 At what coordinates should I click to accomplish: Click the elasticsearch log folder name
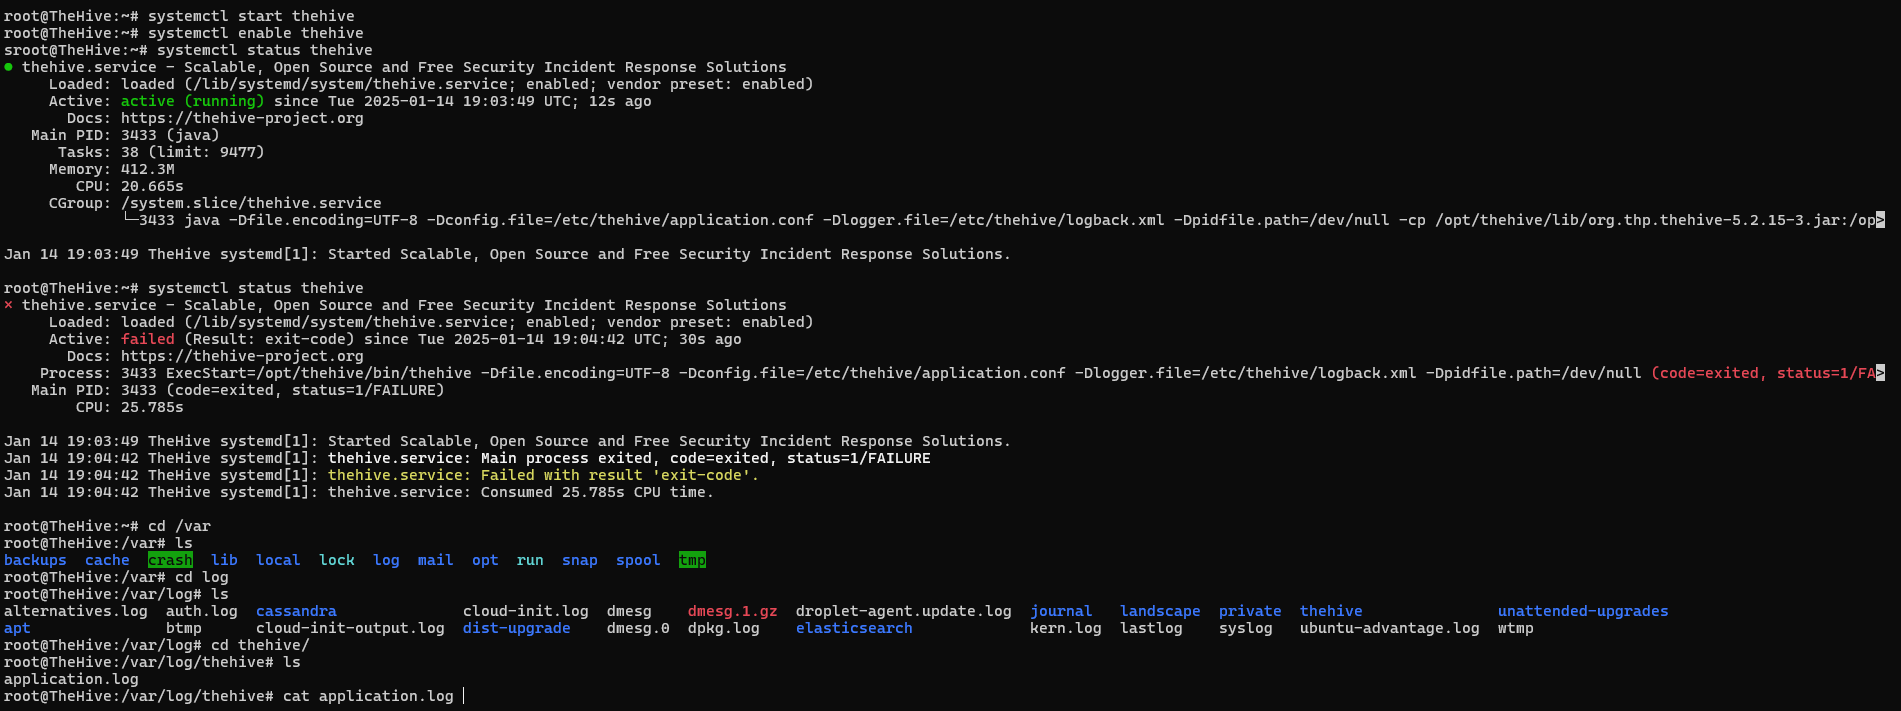[854, 628]
